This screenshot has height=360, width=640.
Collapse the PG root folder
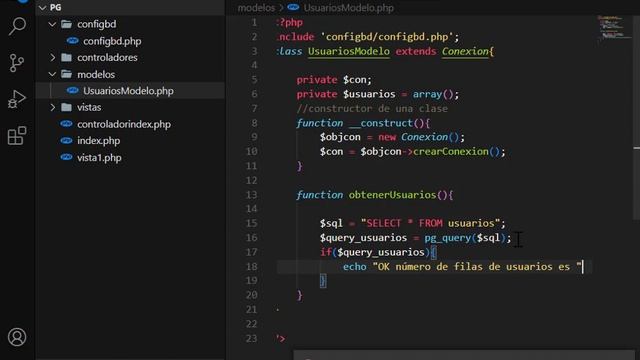(x=42, y=8)
